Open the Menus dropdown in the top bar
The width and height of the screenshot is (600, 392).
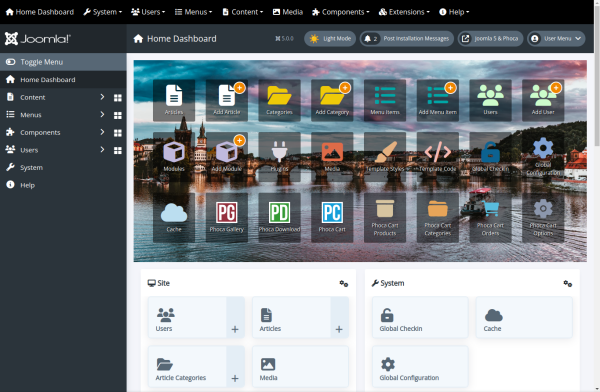(x=193, y=12)
